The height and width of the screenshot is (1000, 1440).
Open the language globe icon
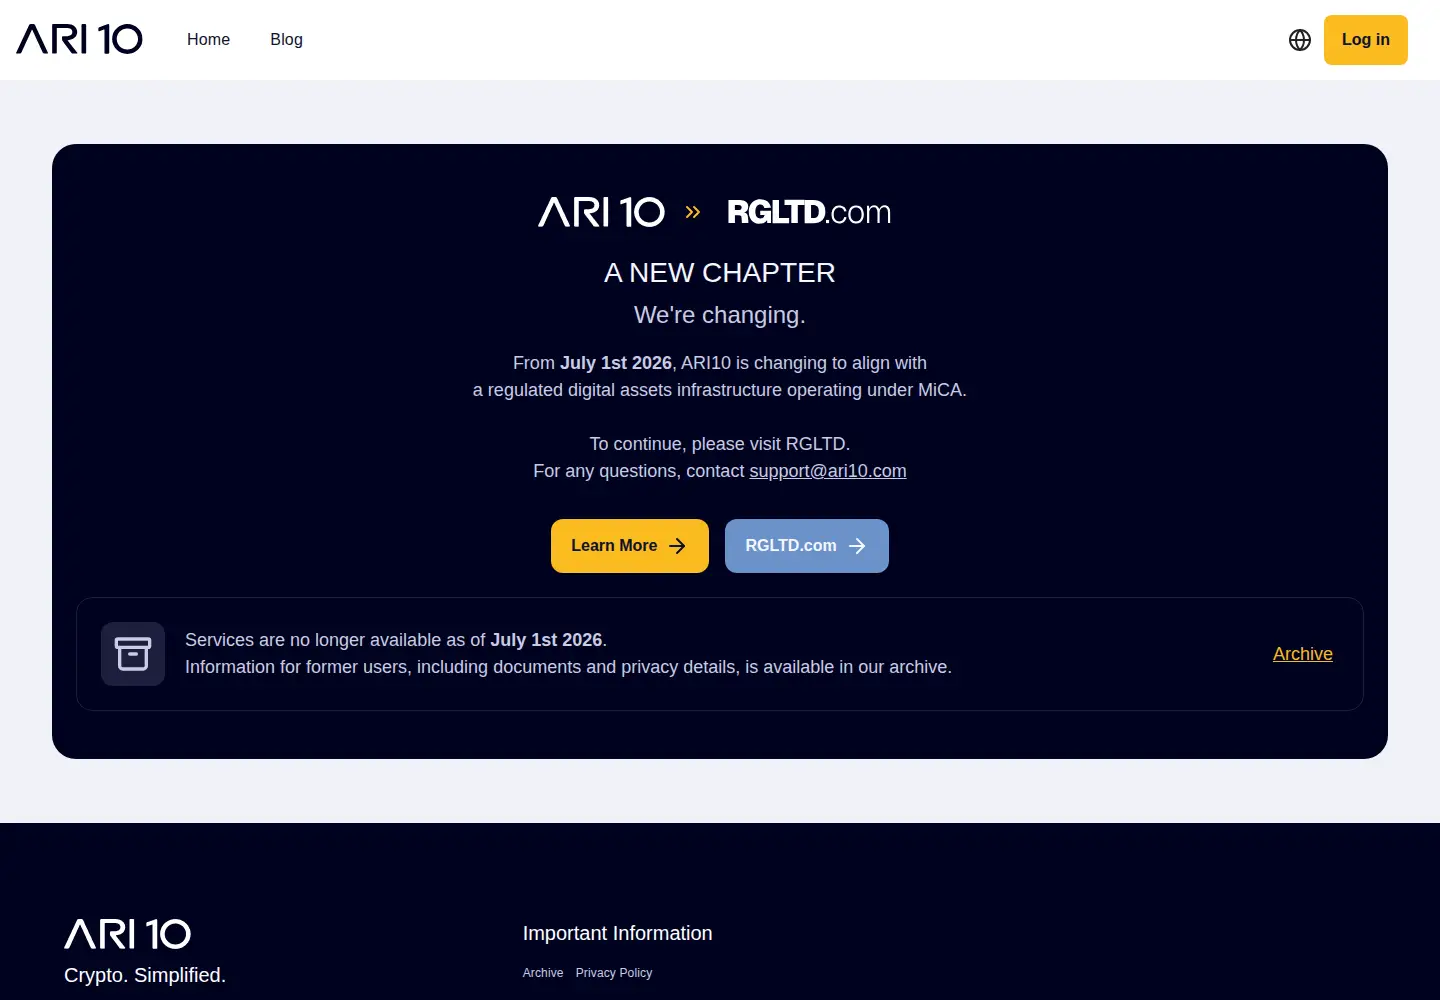[1300, 40]
